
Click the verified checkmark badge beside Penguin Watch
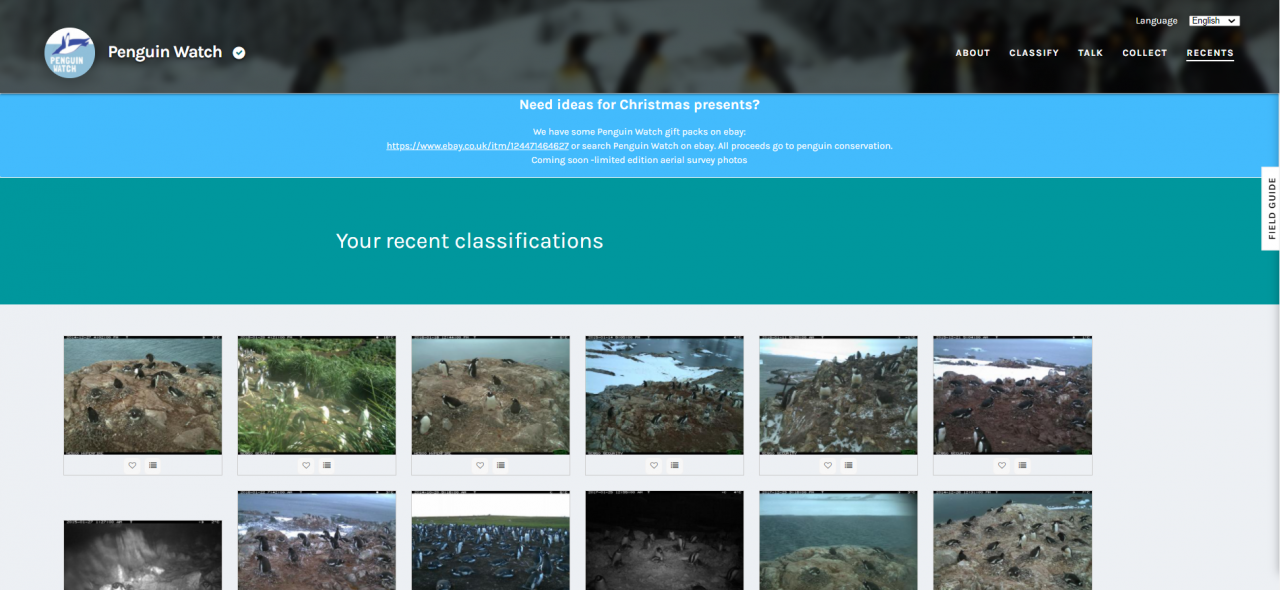click(239, 53)
